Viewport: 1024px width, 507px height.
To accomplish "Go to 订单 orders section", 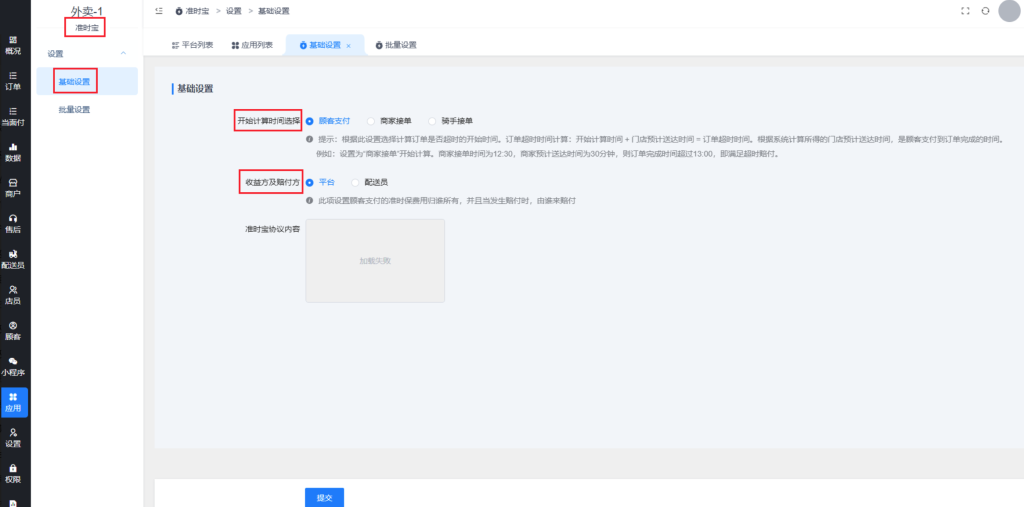I will click(x=13, y=80).
